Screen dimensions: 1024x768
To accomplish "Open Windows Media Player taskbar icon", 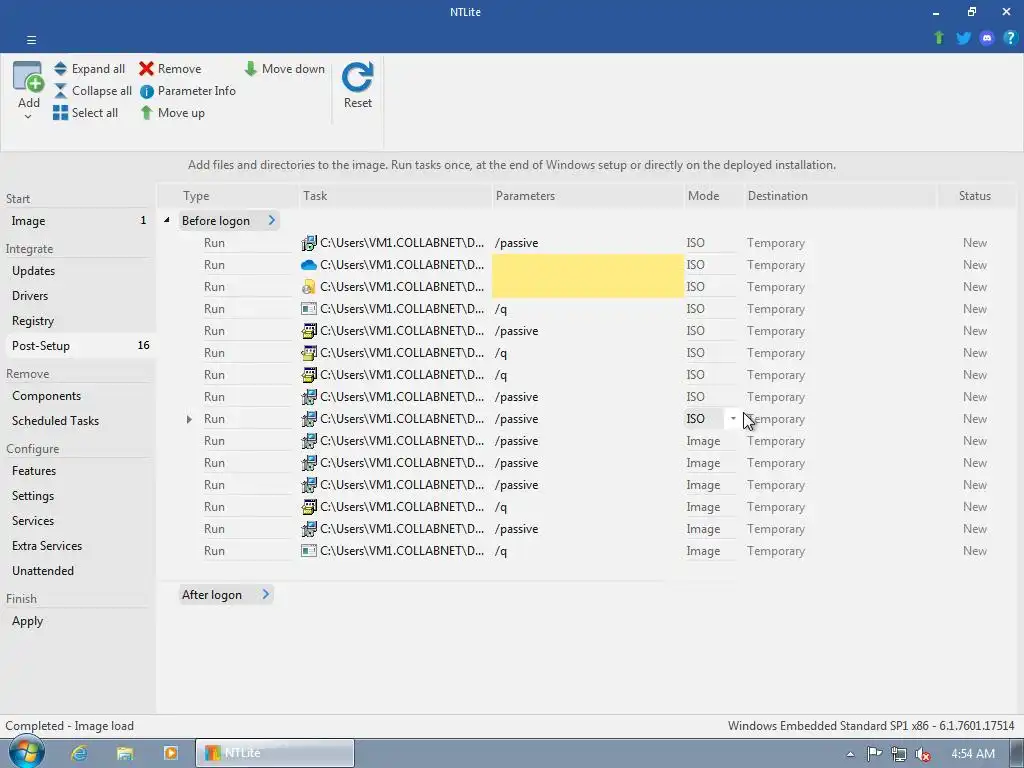I will (170, 753).
